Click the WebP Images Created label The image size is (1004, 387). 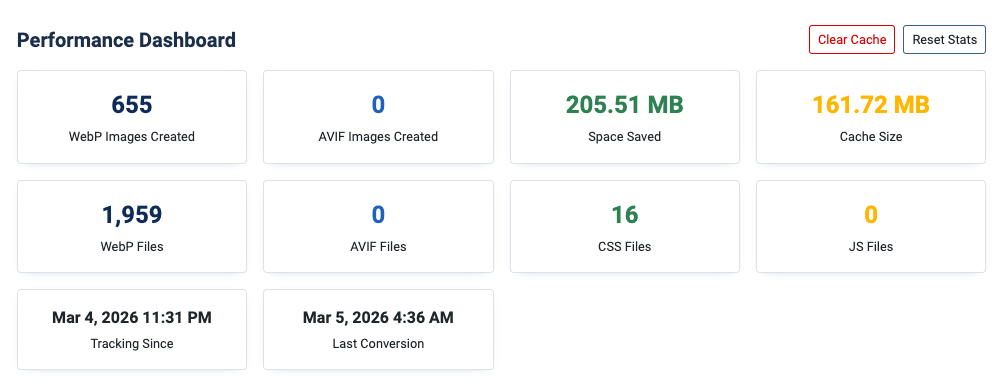[132, 136]
